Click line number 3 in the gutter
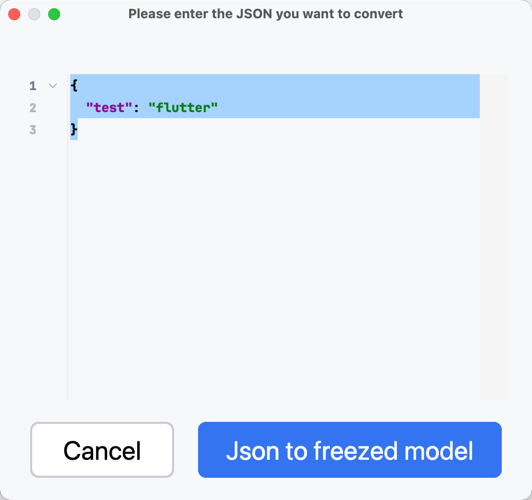Image resolution: width=532 pixels, height=500 pixels. (33, 130)
